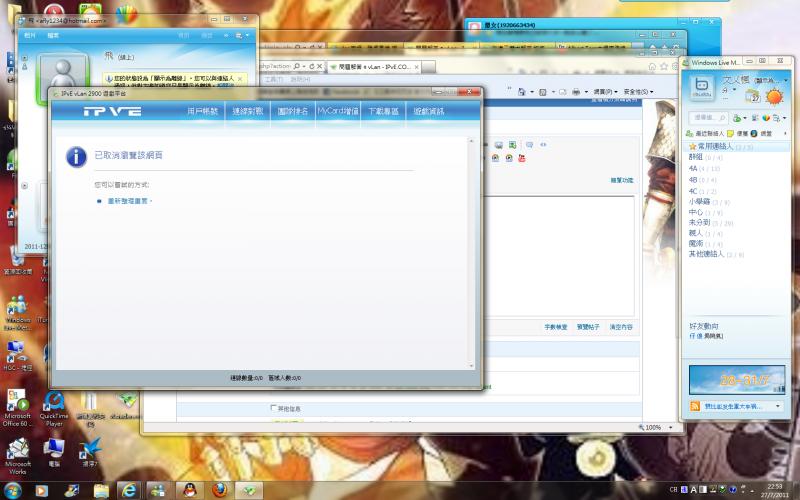Click the 好友動向 heading in Messenger

(x=704, y=326)
